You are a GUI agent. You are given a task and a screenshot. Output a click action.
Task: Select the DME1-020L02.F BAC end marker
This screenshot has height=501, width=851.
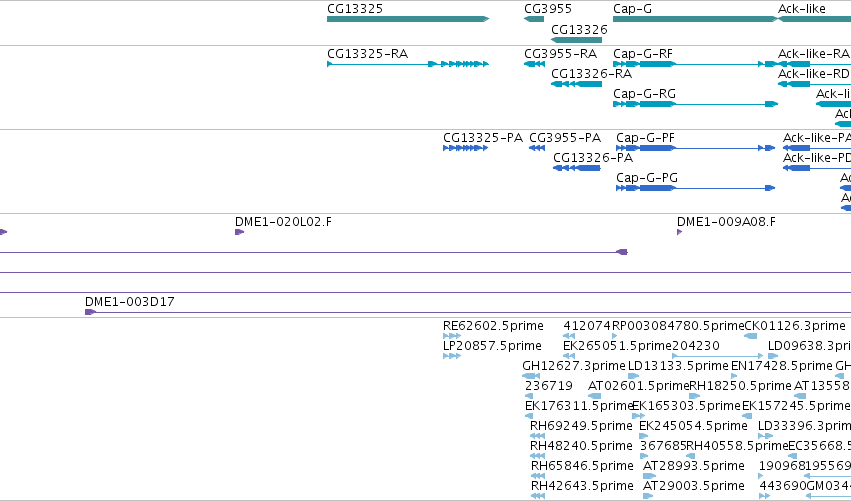pos(239,232)
